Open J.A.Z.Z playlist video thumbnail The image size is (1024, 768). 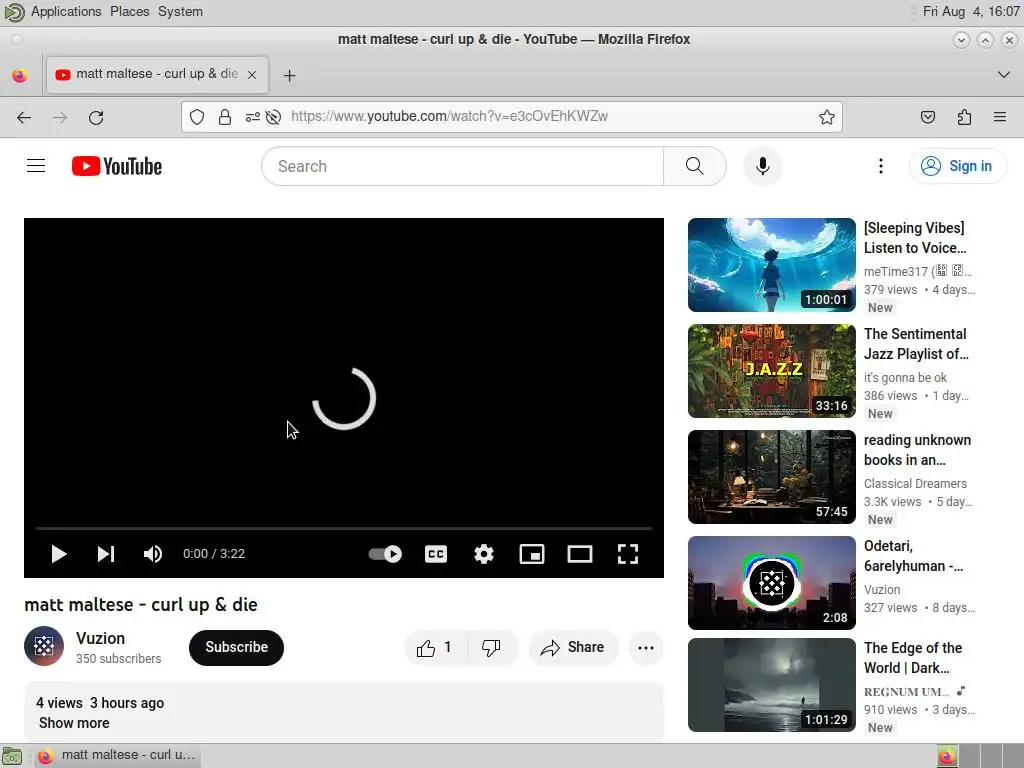[771, 370]
